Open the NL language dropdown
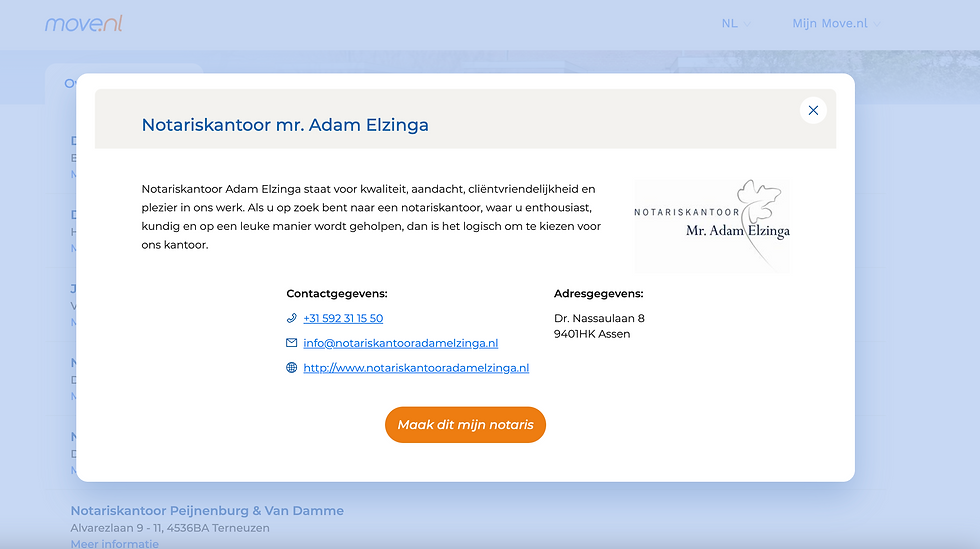The image size is (980, 549). click(x=736, y=24)
